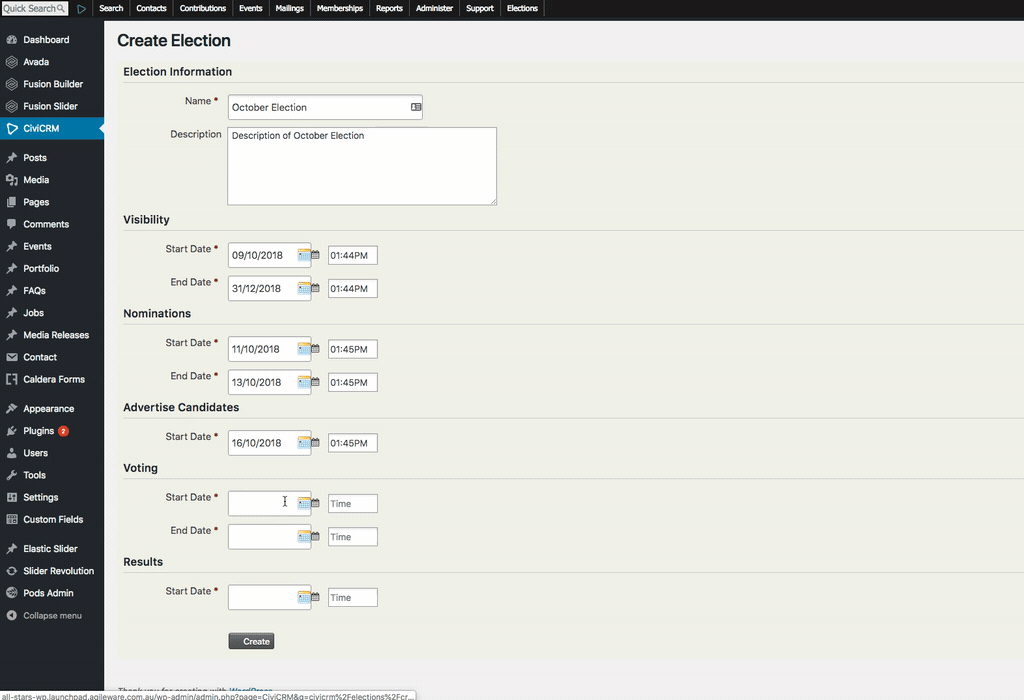Click in the Description text area
Viewport: 1024px width, 700px height.
coord(362,166)
